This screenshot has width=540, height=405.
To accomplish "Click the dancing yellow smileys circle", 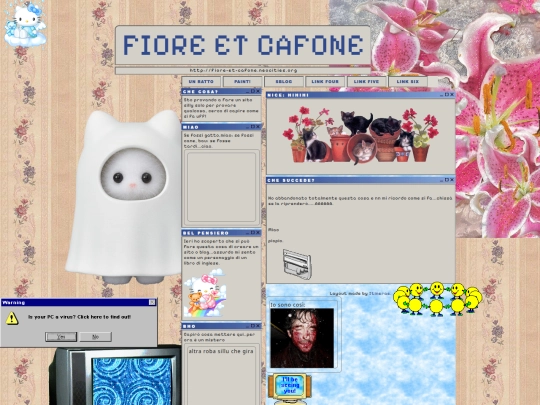I will coord(437,299).
